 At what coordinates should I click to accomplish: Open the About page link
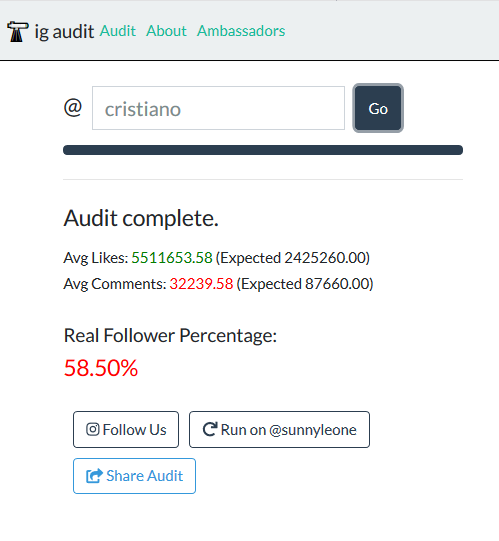tap(166, 31)
